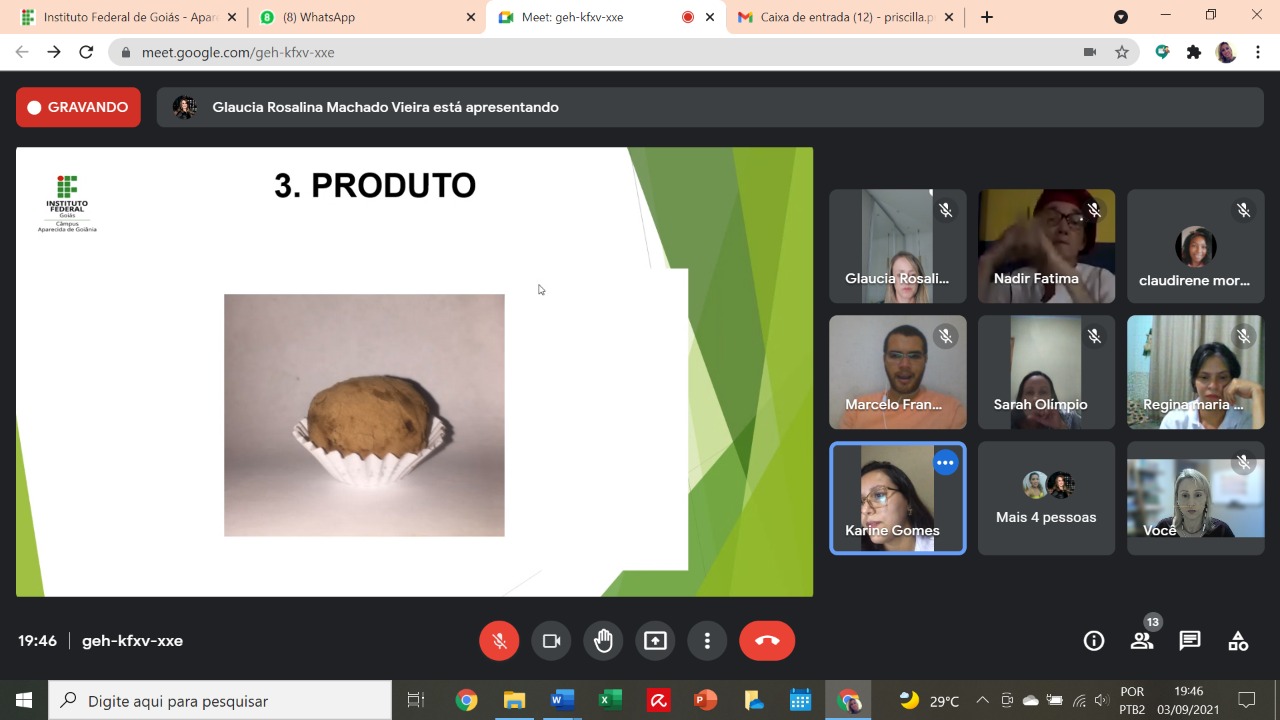Toggle the camera button in Meet

tap(551, 641)
